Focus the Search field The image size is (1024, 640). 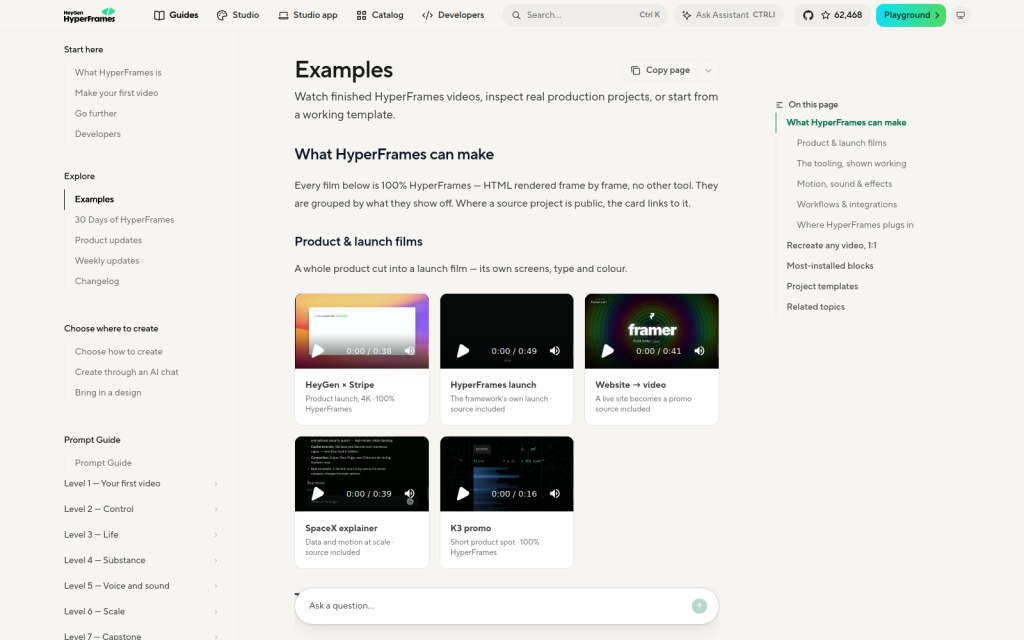(584, 15)
